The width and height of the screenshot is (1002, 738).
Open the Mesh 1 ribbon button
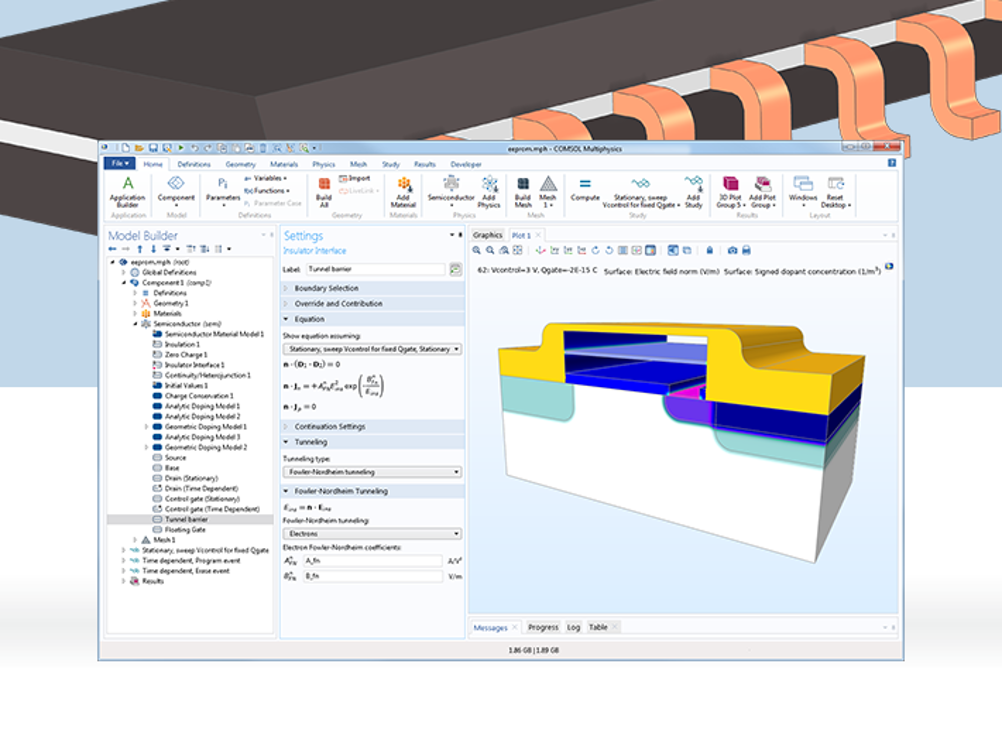tap(548, 192)
